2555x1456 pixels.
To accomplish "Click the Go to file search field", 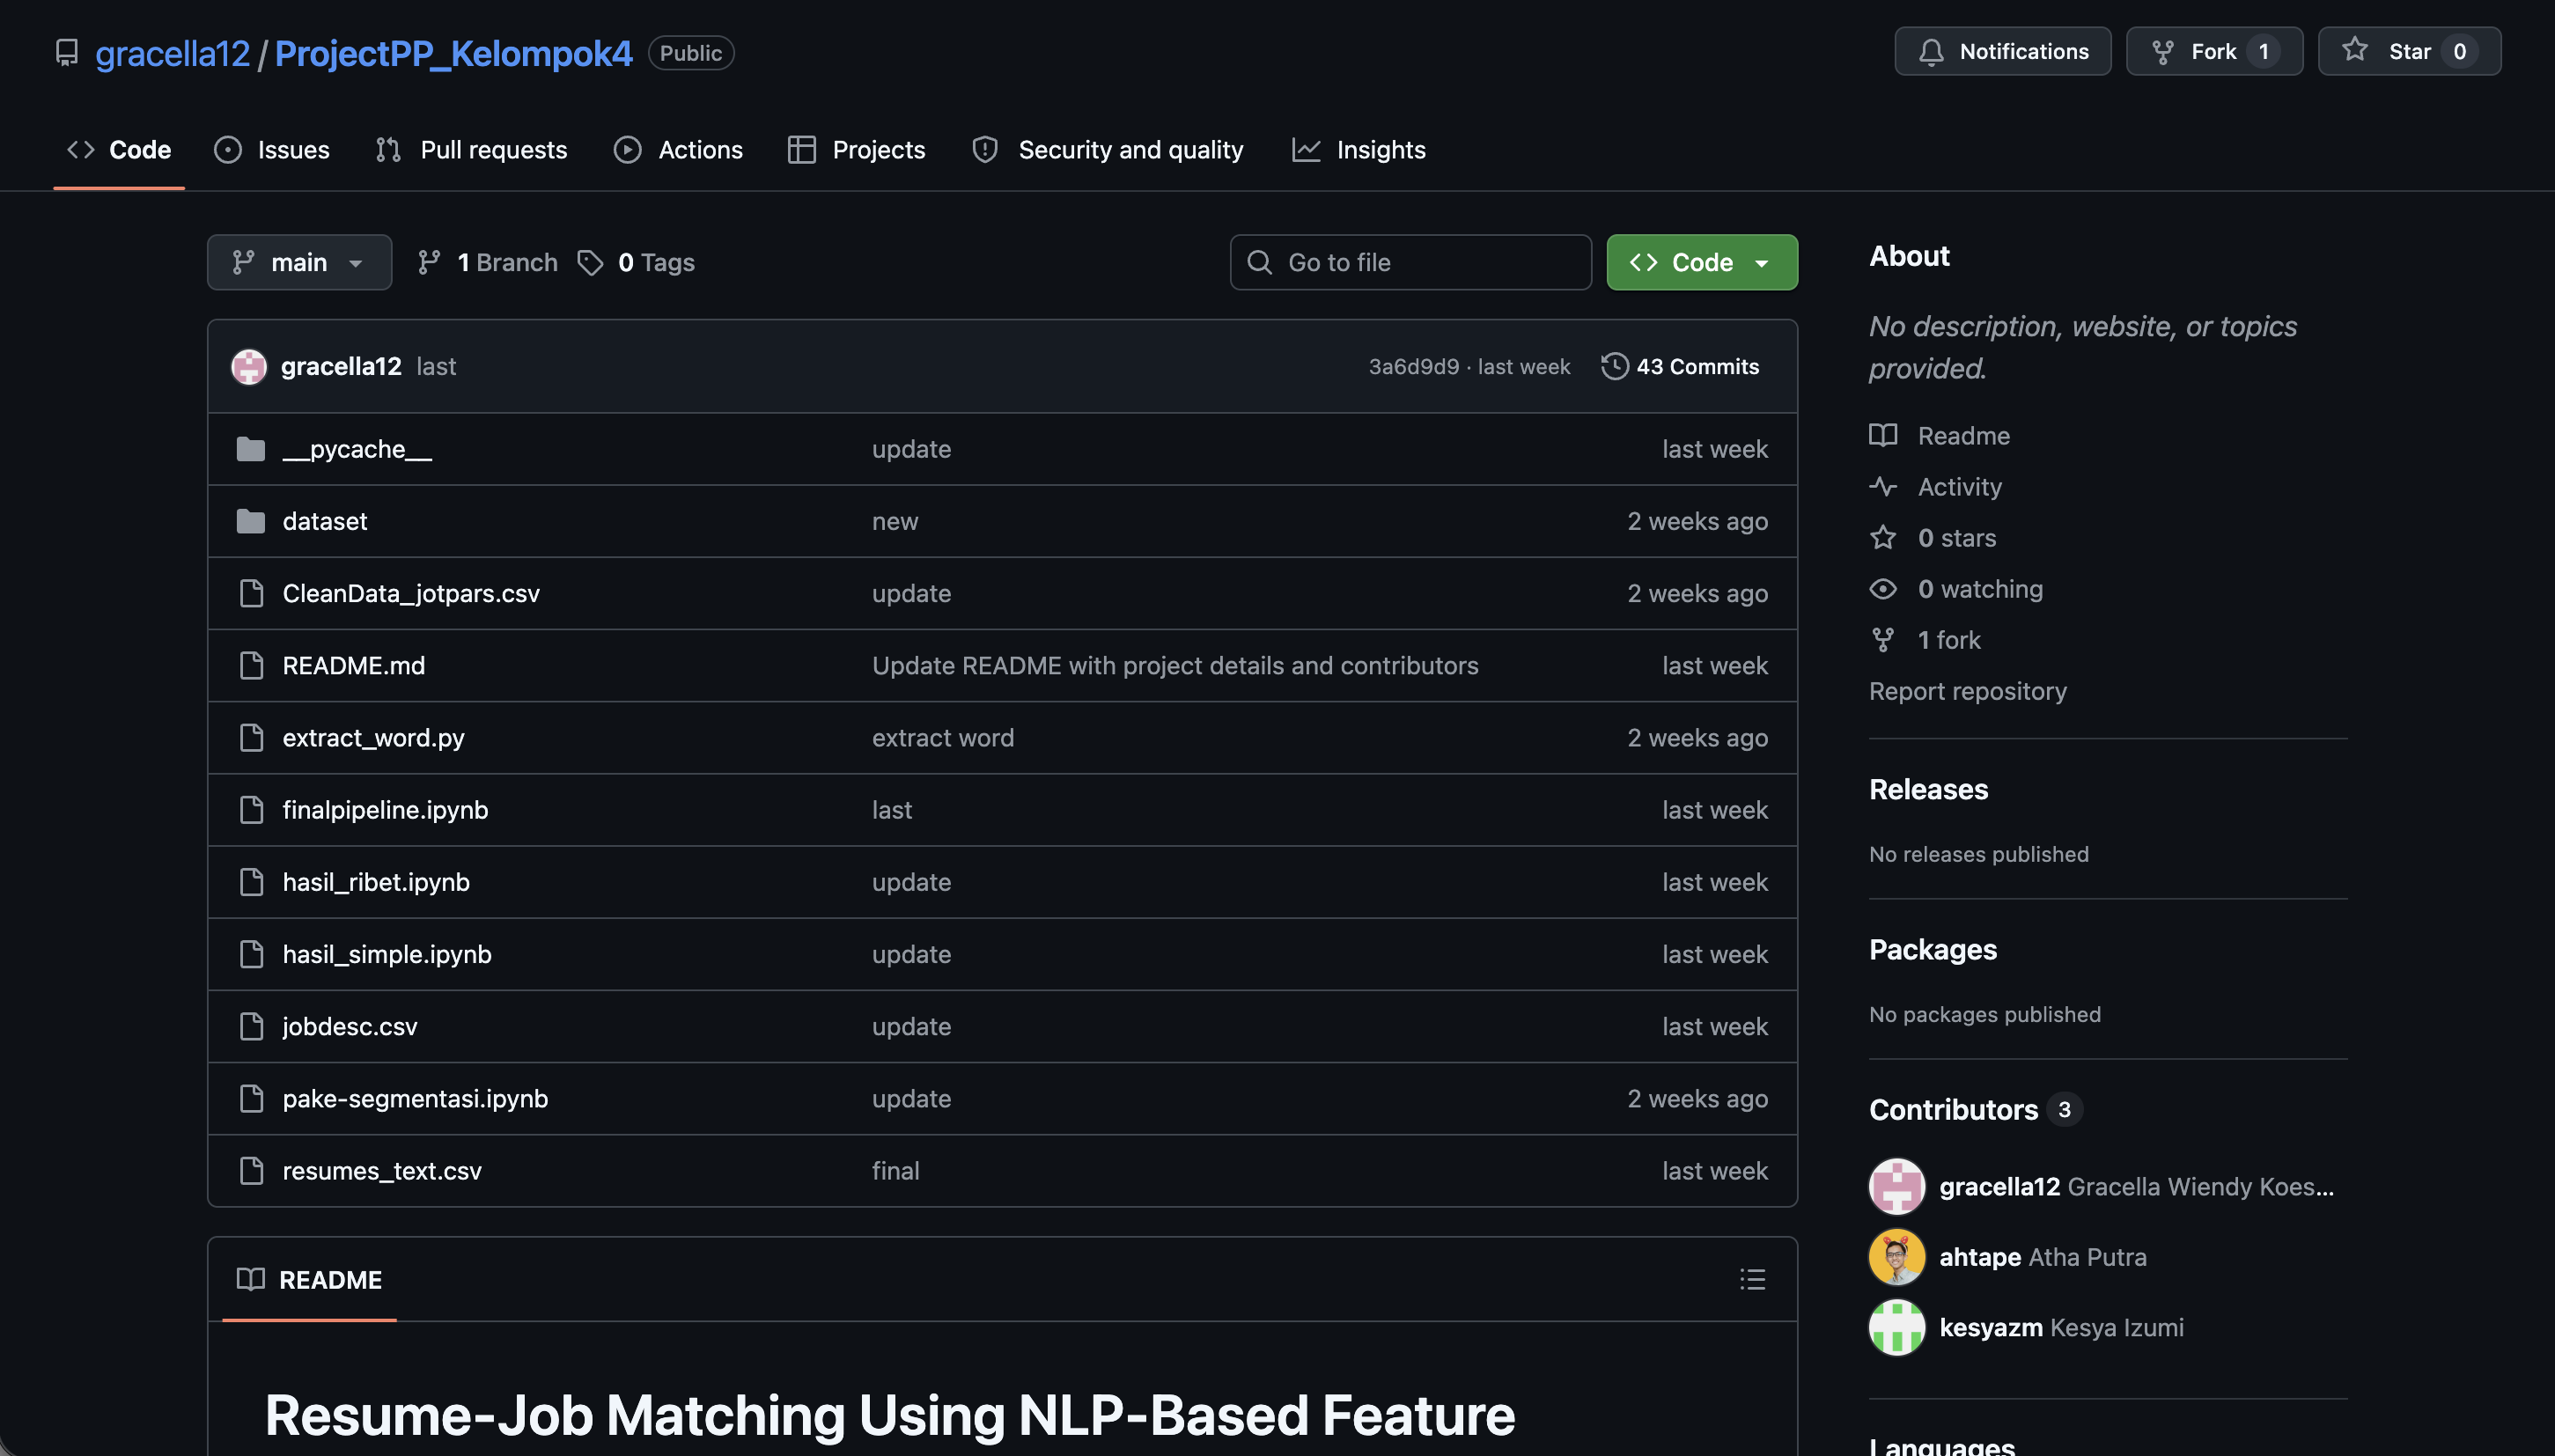I will click(x=1410, y=262).
